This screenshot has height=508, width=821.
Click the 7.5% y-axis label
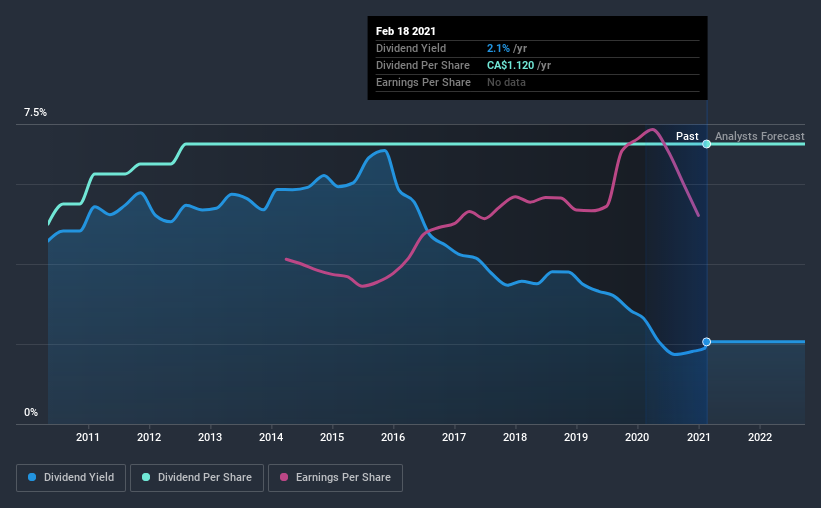pyautogui.click(x=36, y=113)
